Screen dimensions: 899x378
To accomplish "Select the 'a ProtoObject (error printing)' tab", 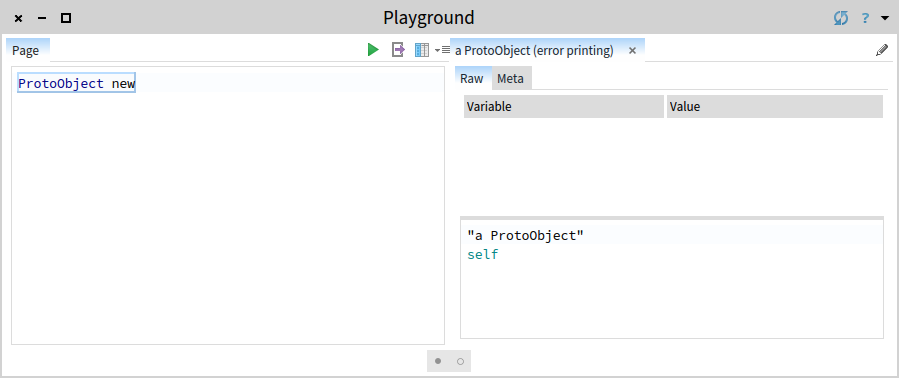I will 534,50.
